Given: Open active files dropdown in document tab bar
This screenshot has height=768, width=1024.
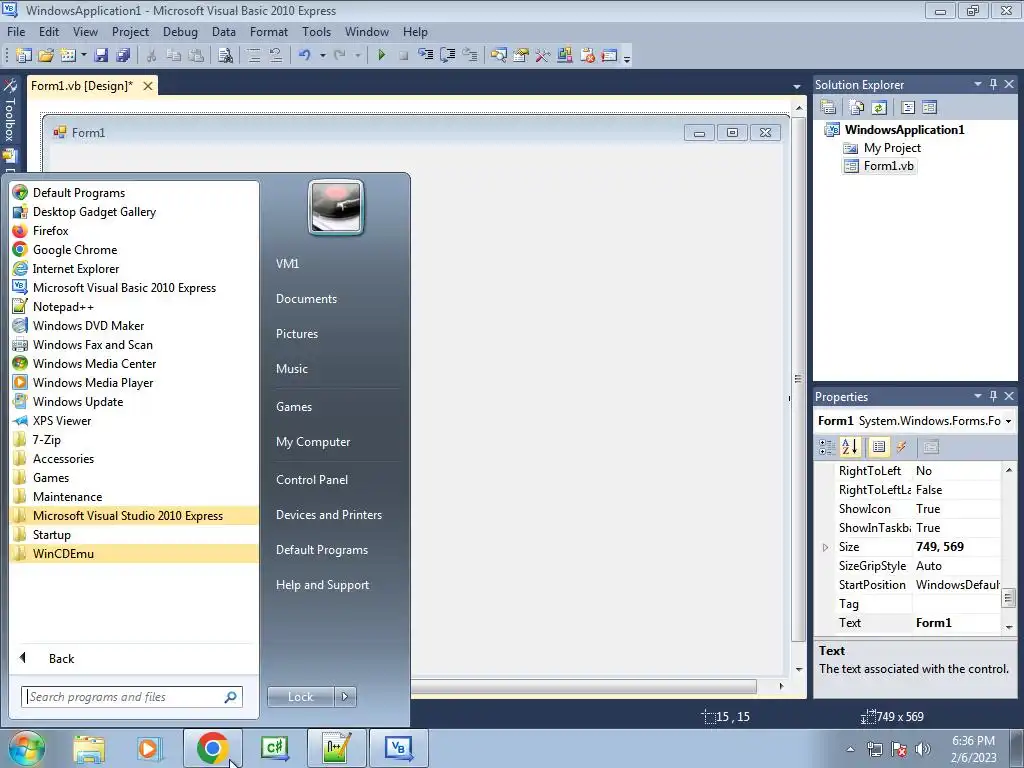Looking at the screenshot, I should click(x=797, y=86).
